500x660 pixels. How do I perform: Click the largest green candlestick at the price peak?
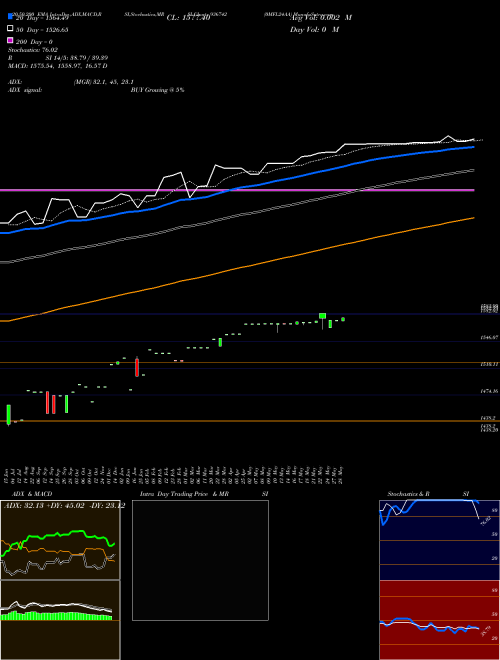point(322,316)
